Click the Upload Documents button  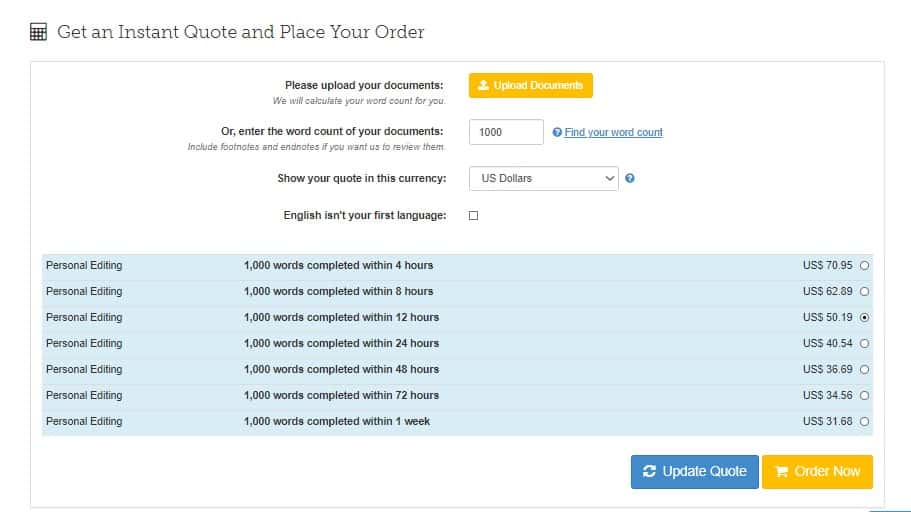point(531,85)
